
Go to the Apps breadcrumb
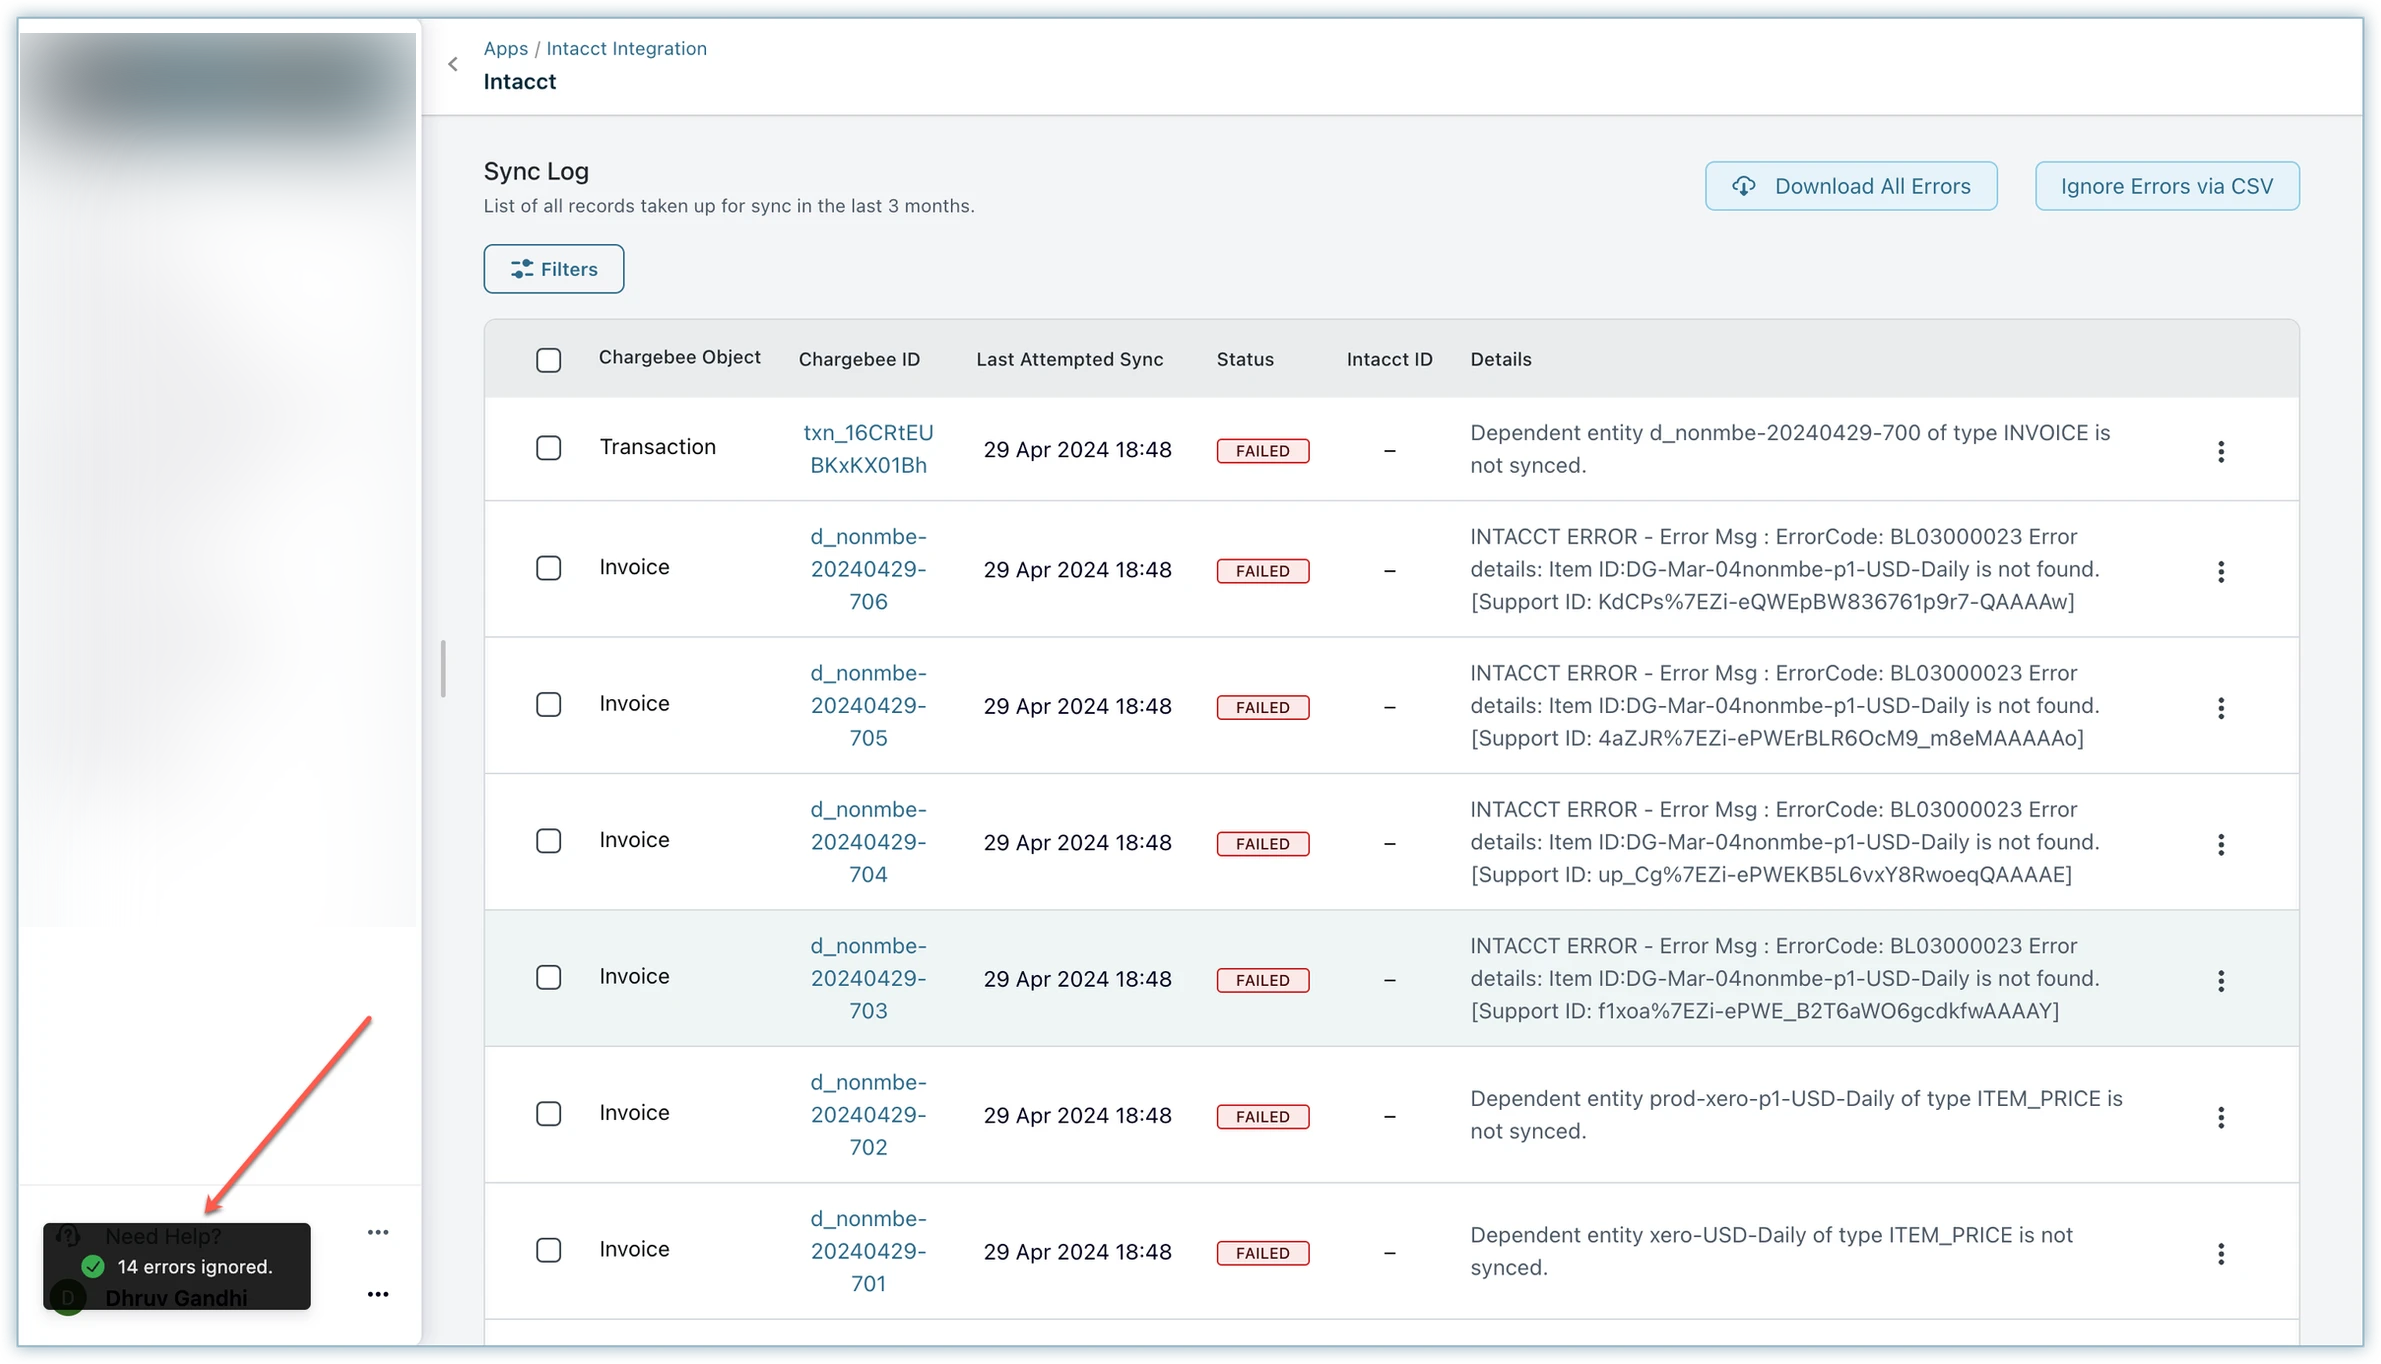[505, 48]
